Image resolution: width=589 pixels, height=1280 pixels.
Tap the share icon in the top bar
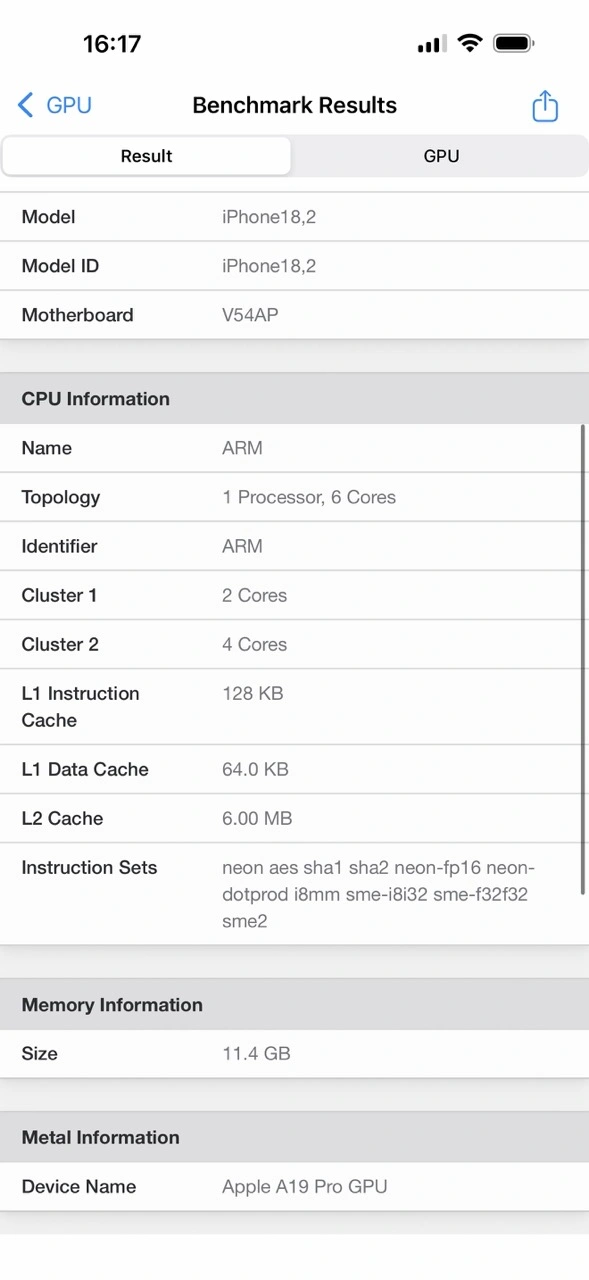click(x=544, y=105)
